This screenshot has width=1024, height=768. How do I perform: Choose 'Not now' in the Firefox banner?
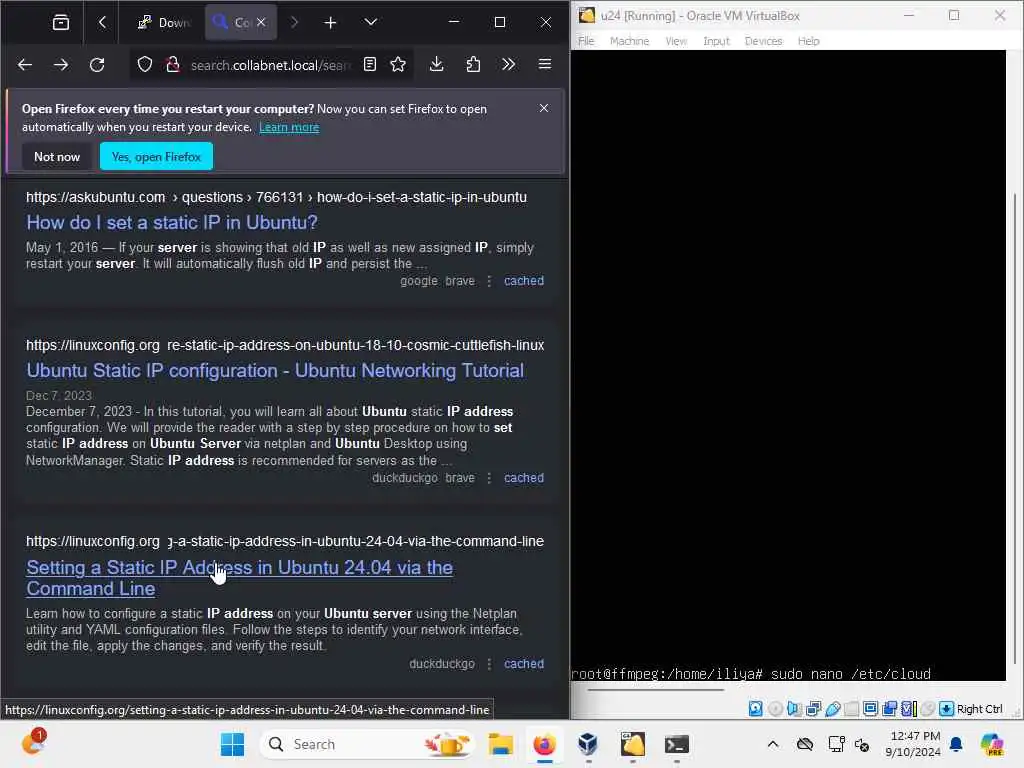click(57, 157)
